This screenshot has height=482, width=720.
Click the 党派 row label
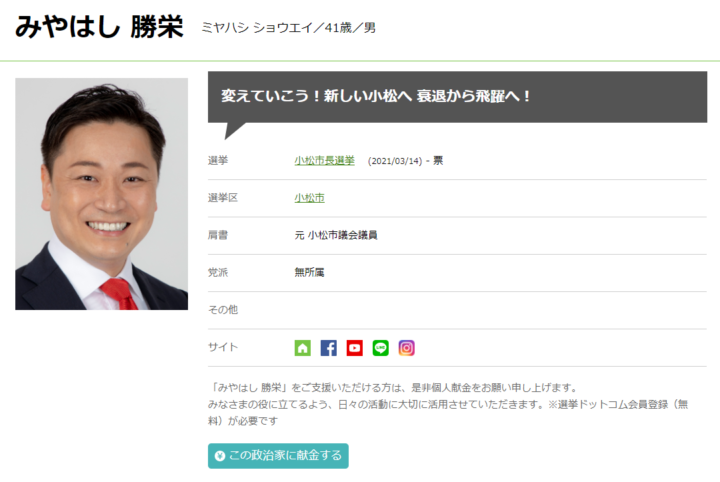[218, 272]
